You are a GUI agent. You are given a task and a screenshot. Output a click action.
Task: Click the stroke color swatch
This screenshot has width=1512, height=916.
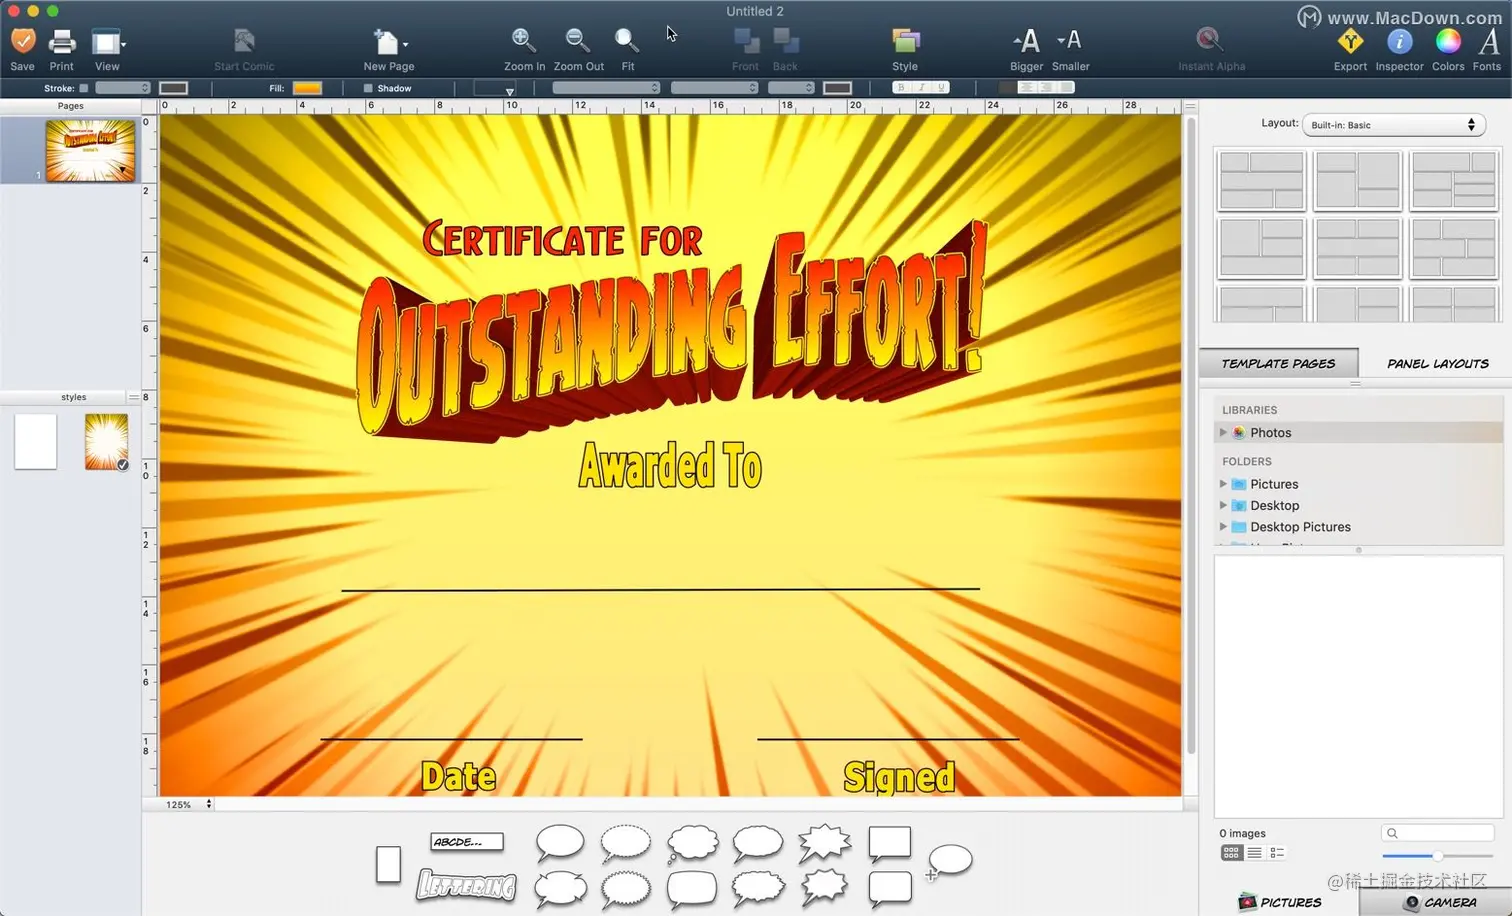click(173, 88)
